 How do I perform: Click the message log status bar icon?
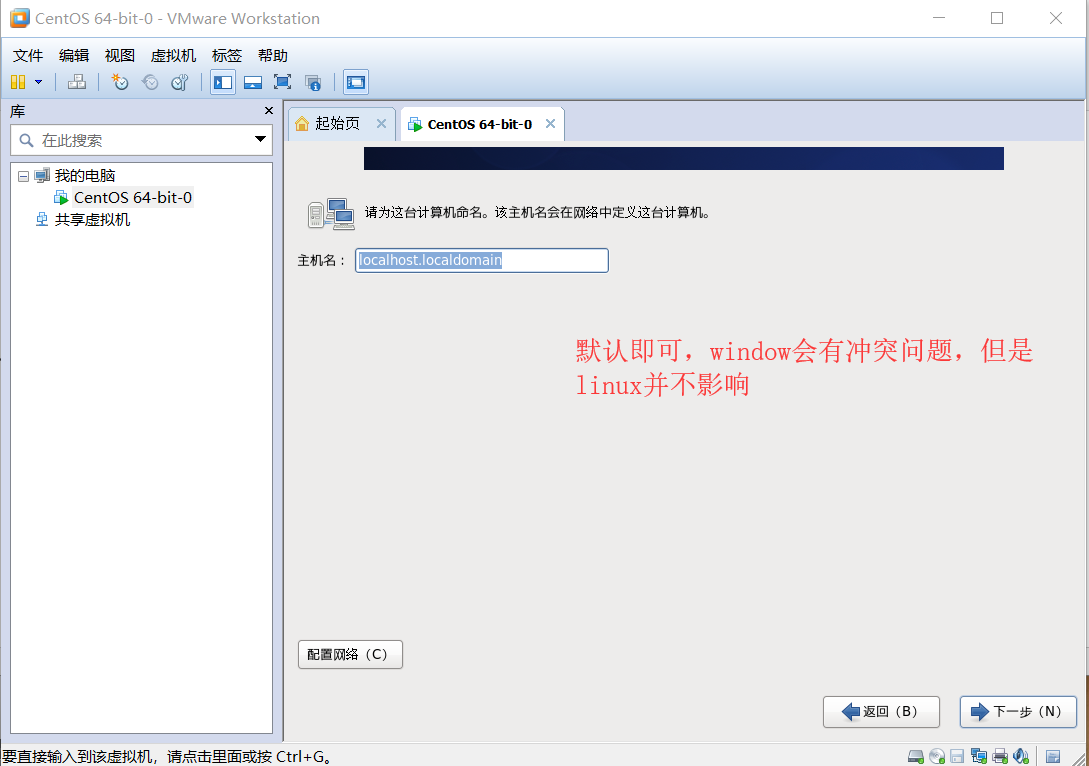point(1053,756)
